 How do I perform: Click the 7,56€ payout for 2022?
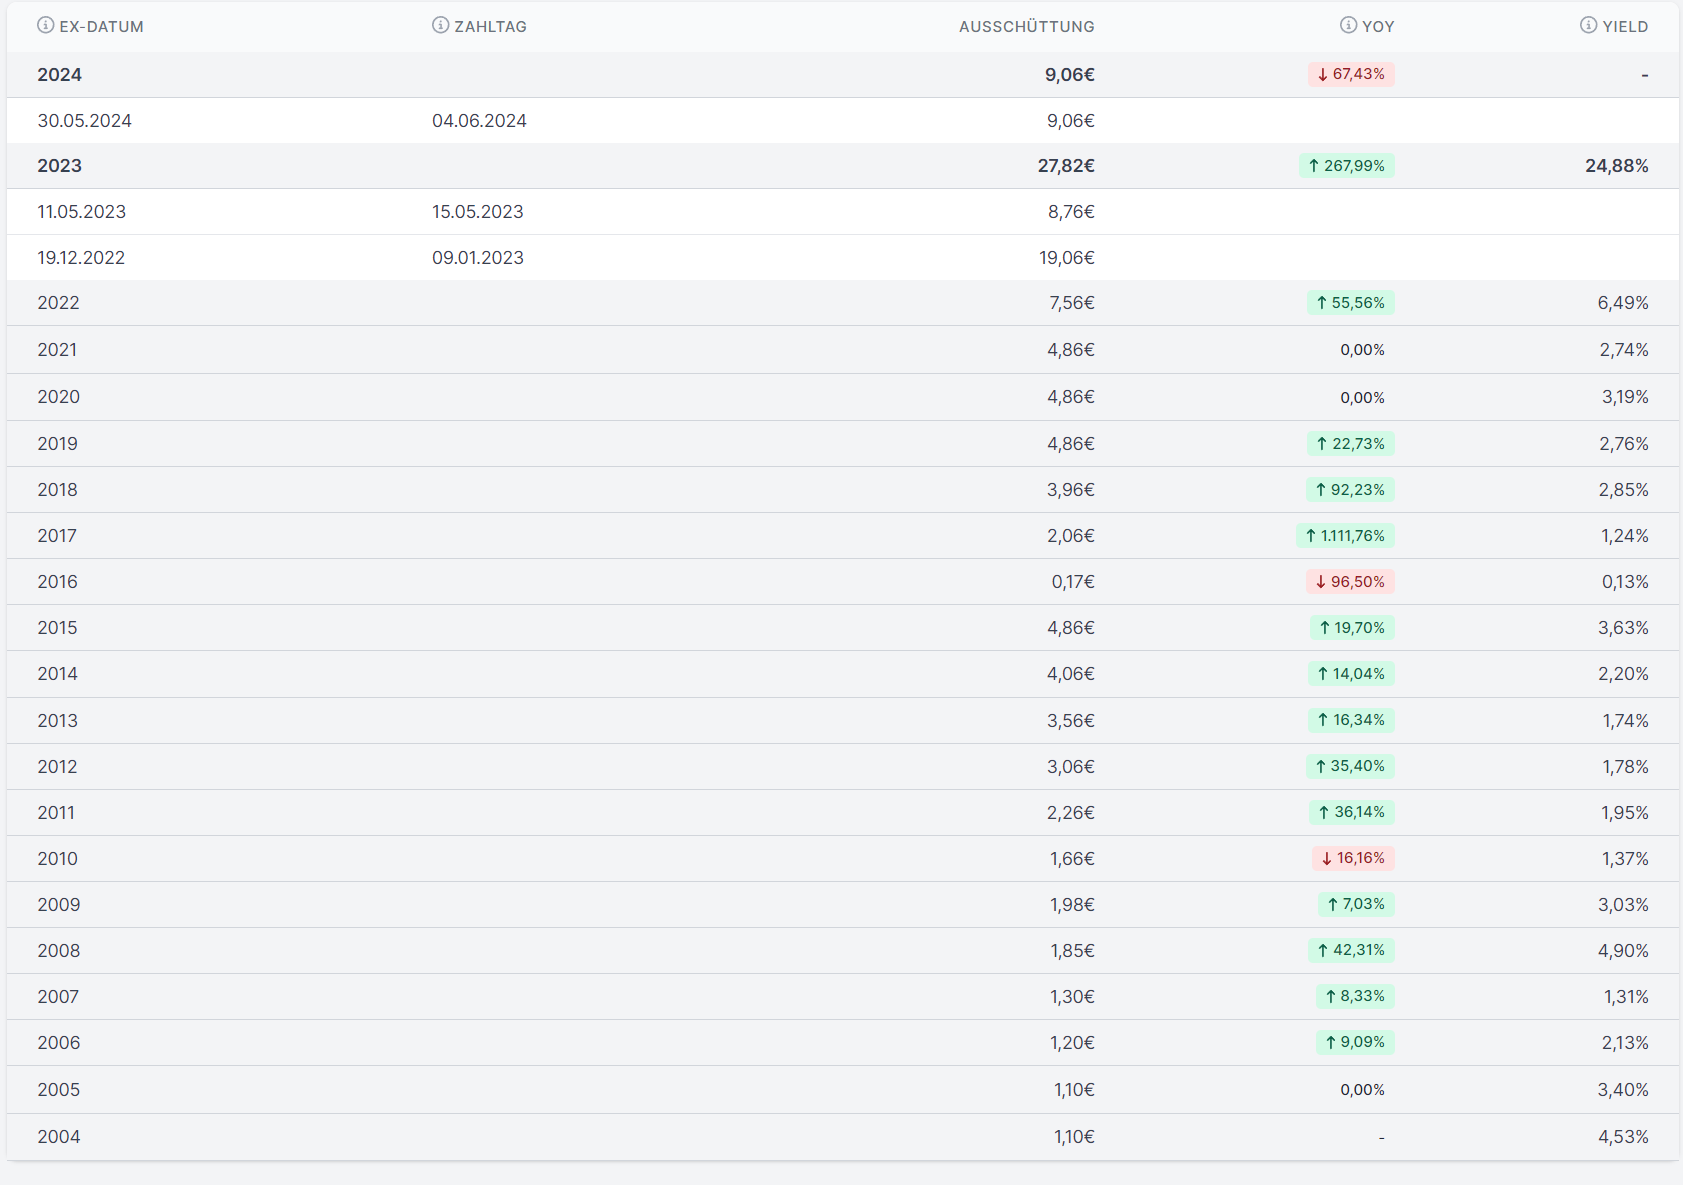1072,303
